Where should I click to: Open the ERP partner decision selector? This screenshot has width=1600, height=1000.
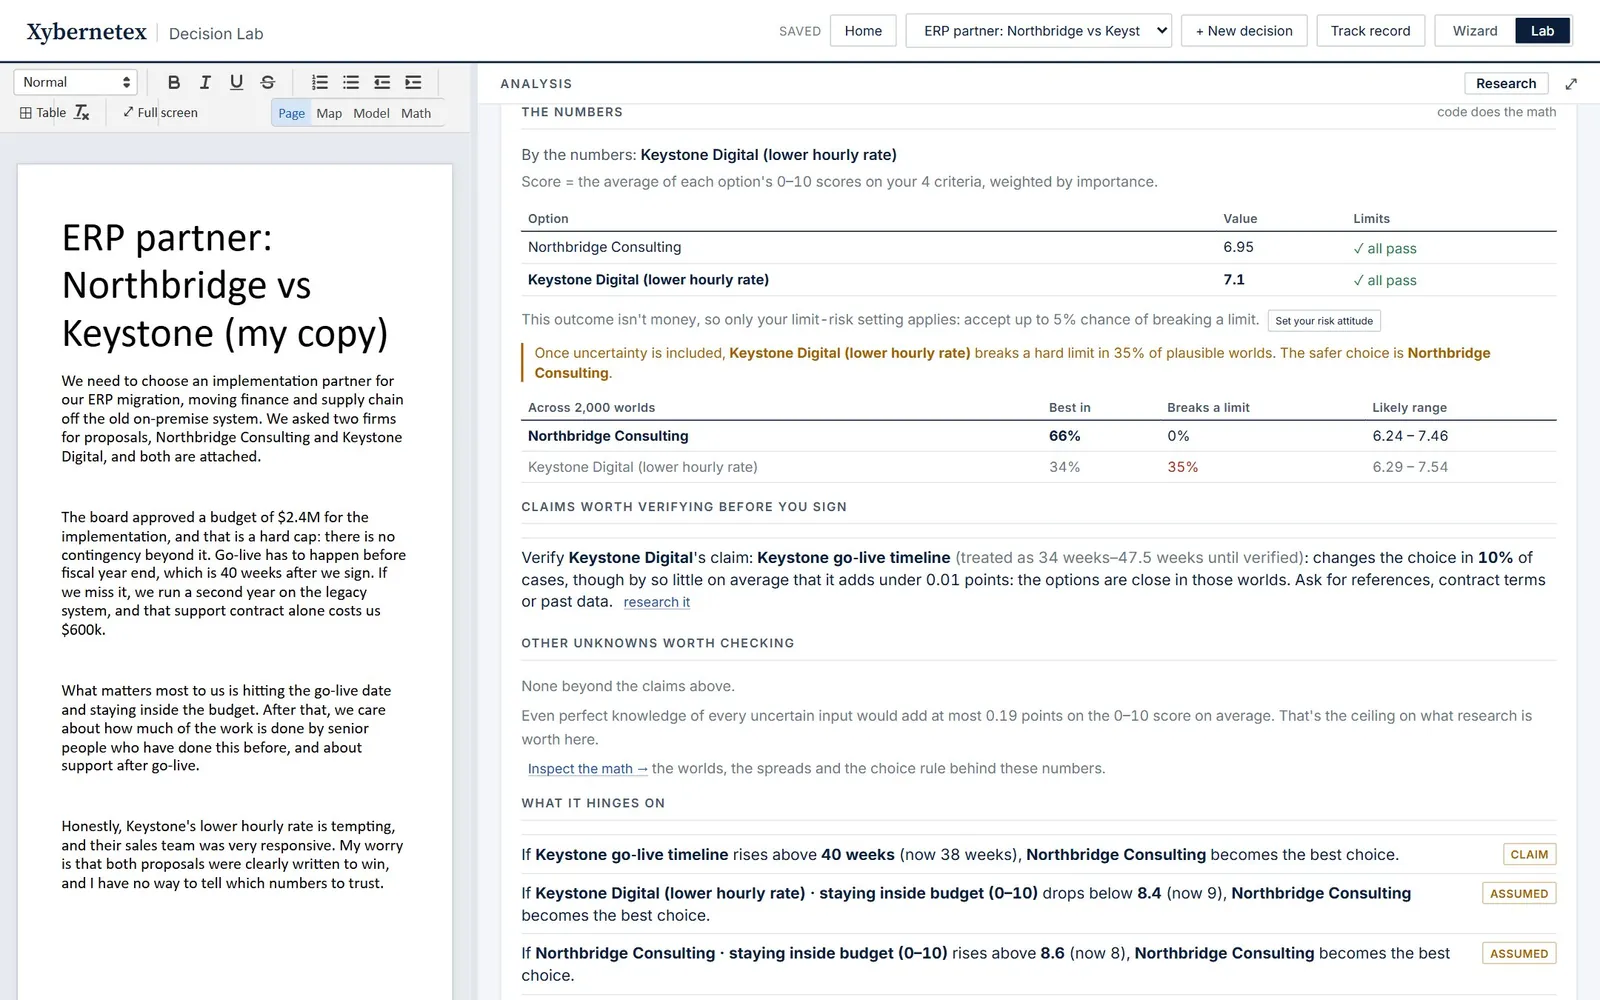point(1039,31)
